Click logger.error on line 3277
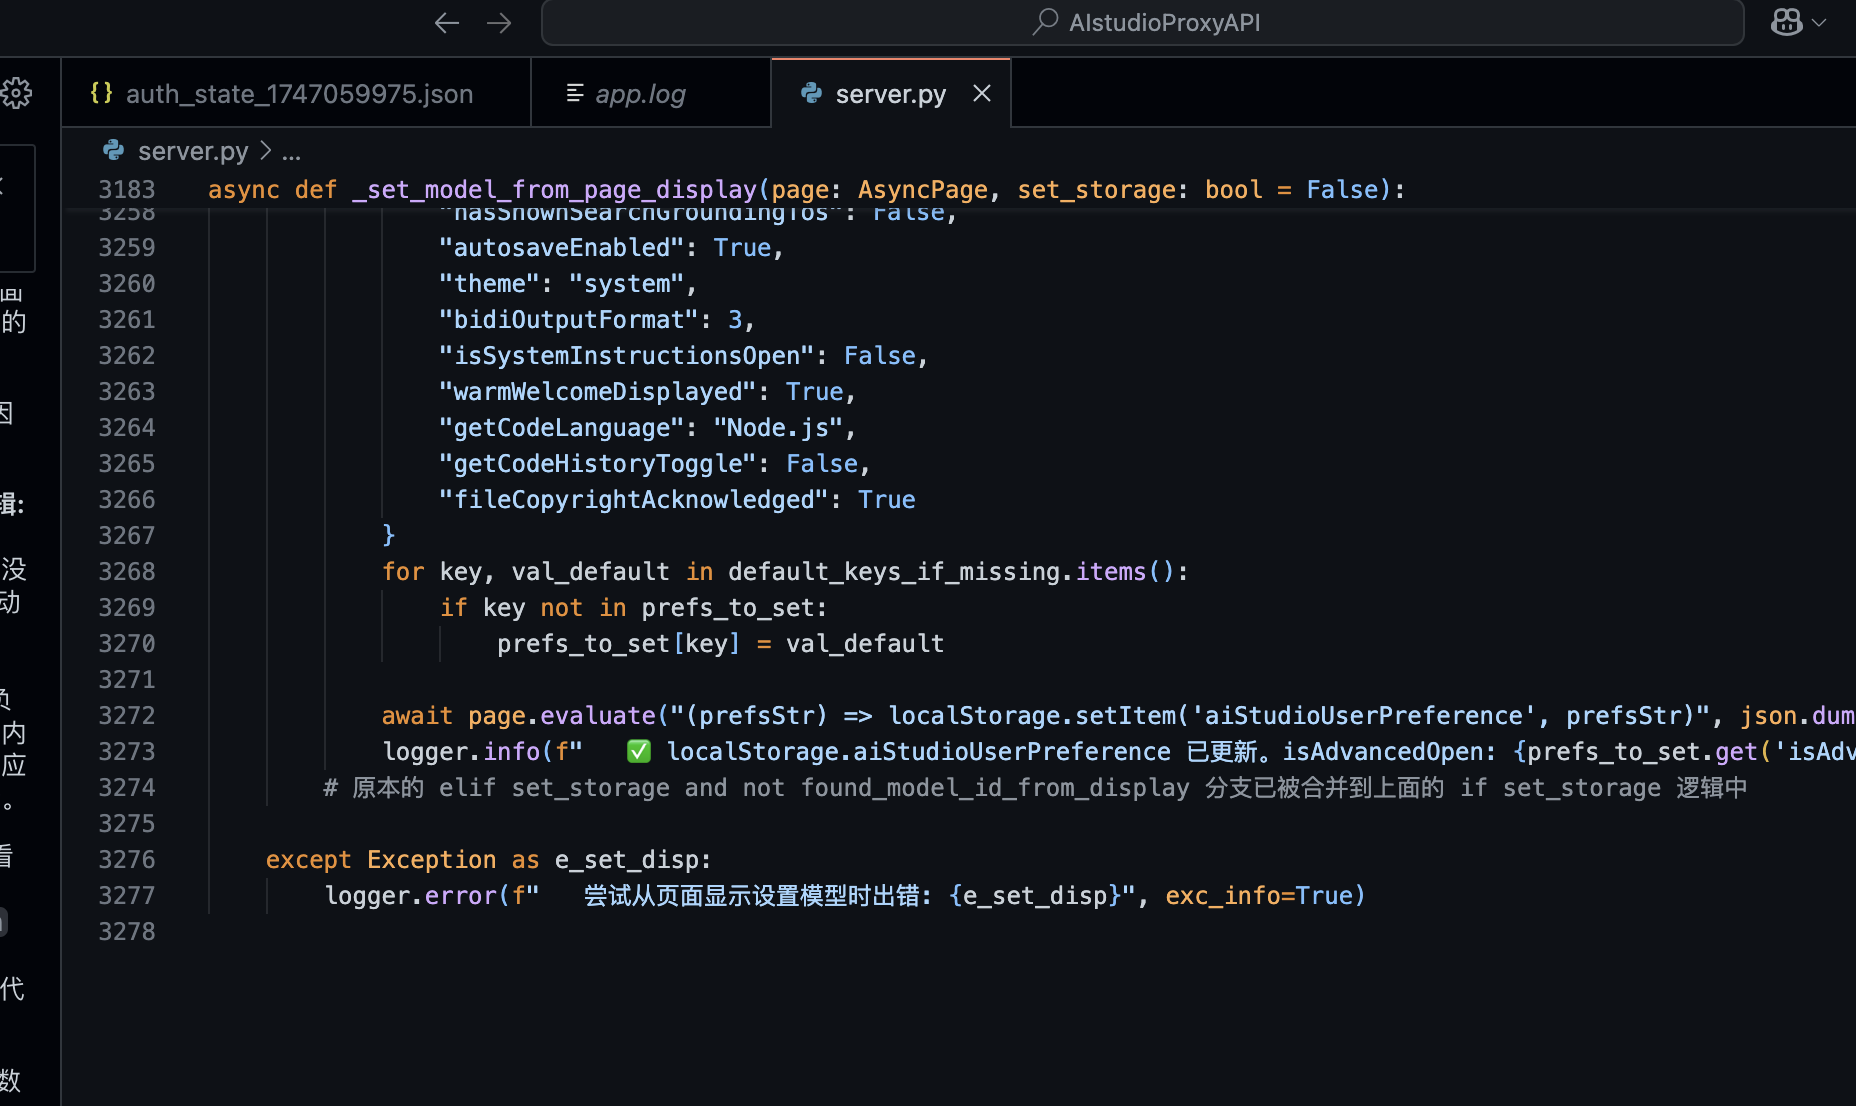This screenshot has height=1106, width=1856. (410, 896)
